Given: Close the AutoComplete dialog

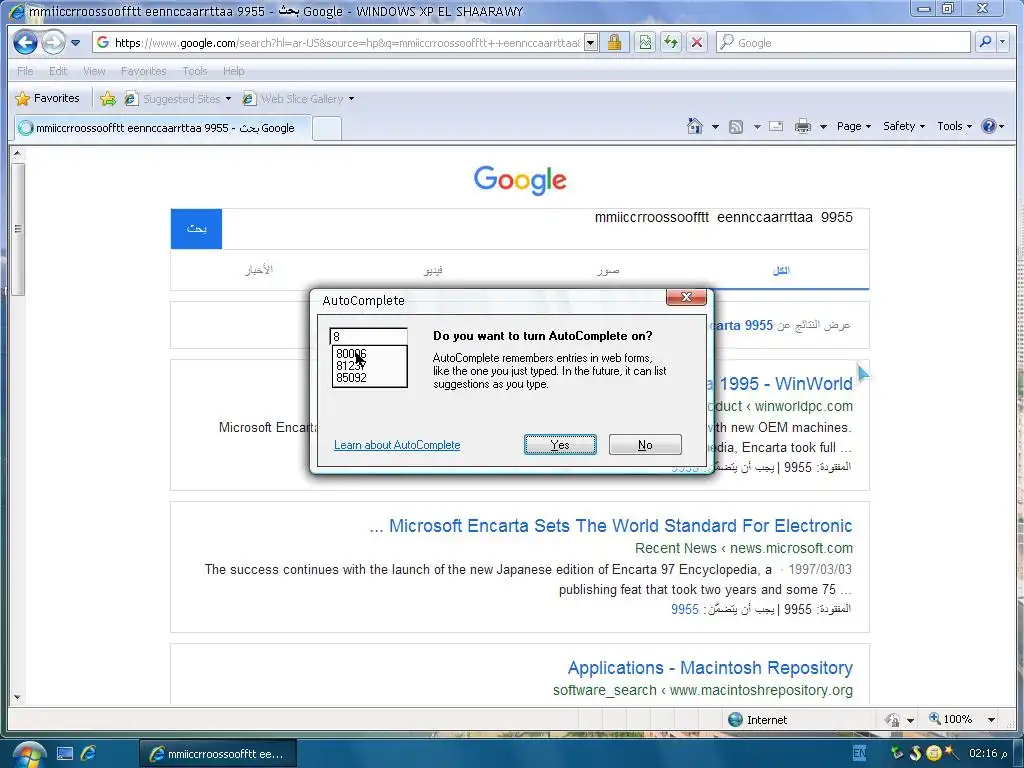Looking at the screenshot, I should pos(686,297).
